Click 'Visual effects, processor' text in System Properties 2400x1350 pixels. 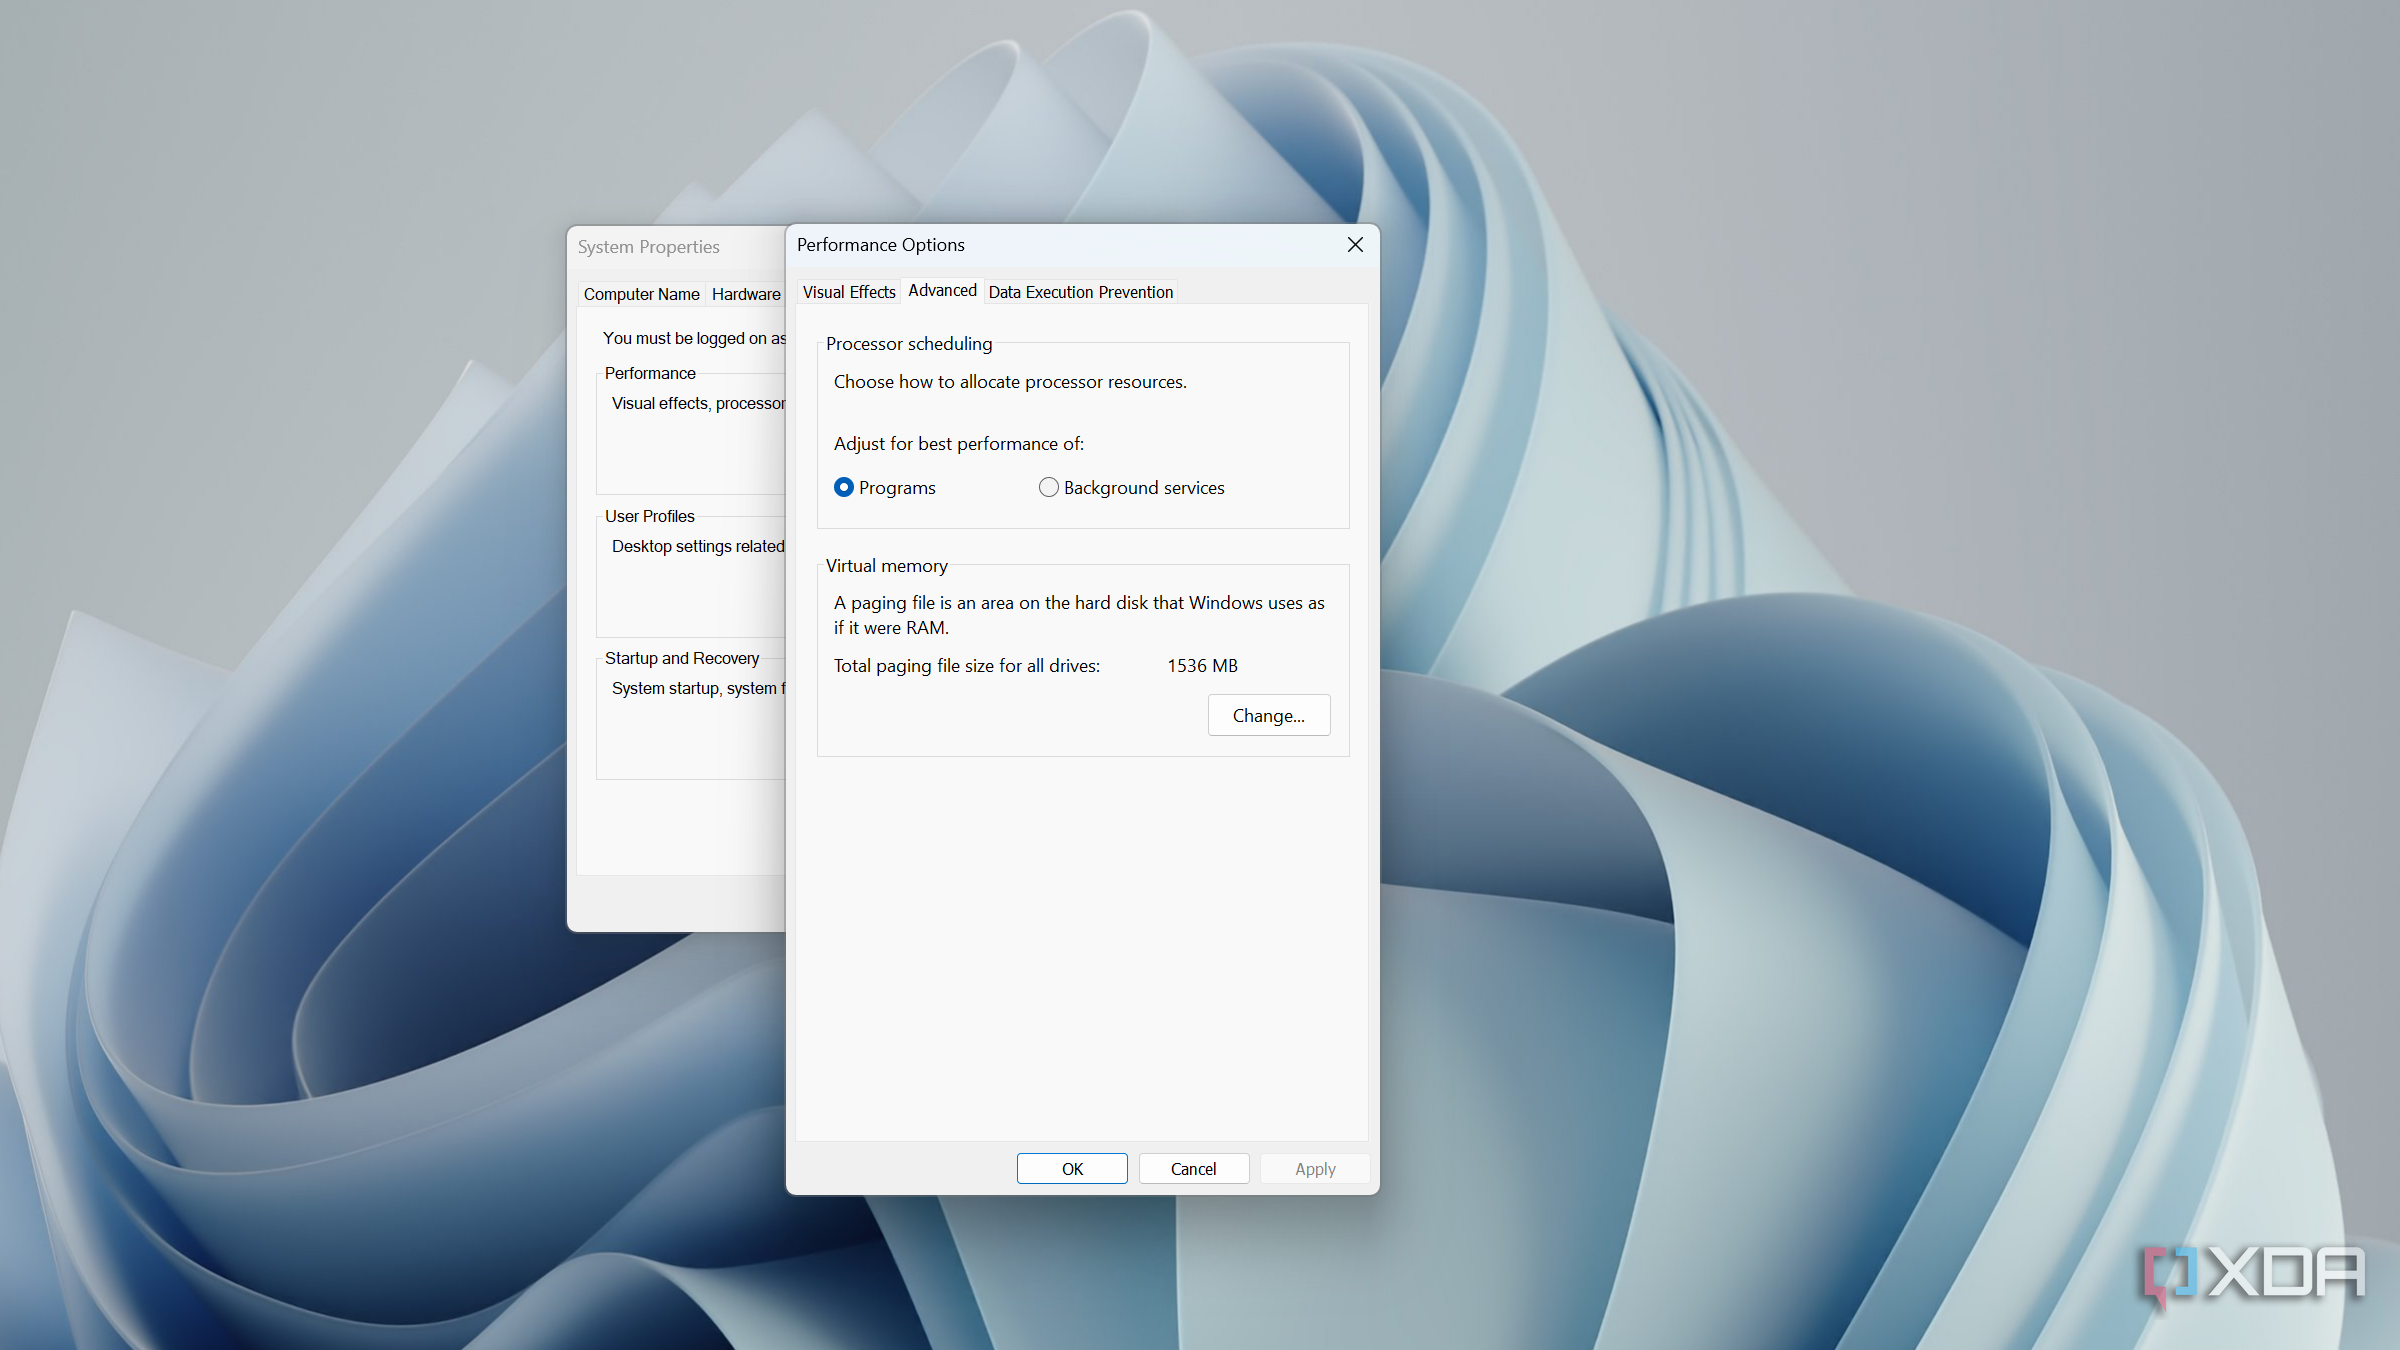(698, 403)
